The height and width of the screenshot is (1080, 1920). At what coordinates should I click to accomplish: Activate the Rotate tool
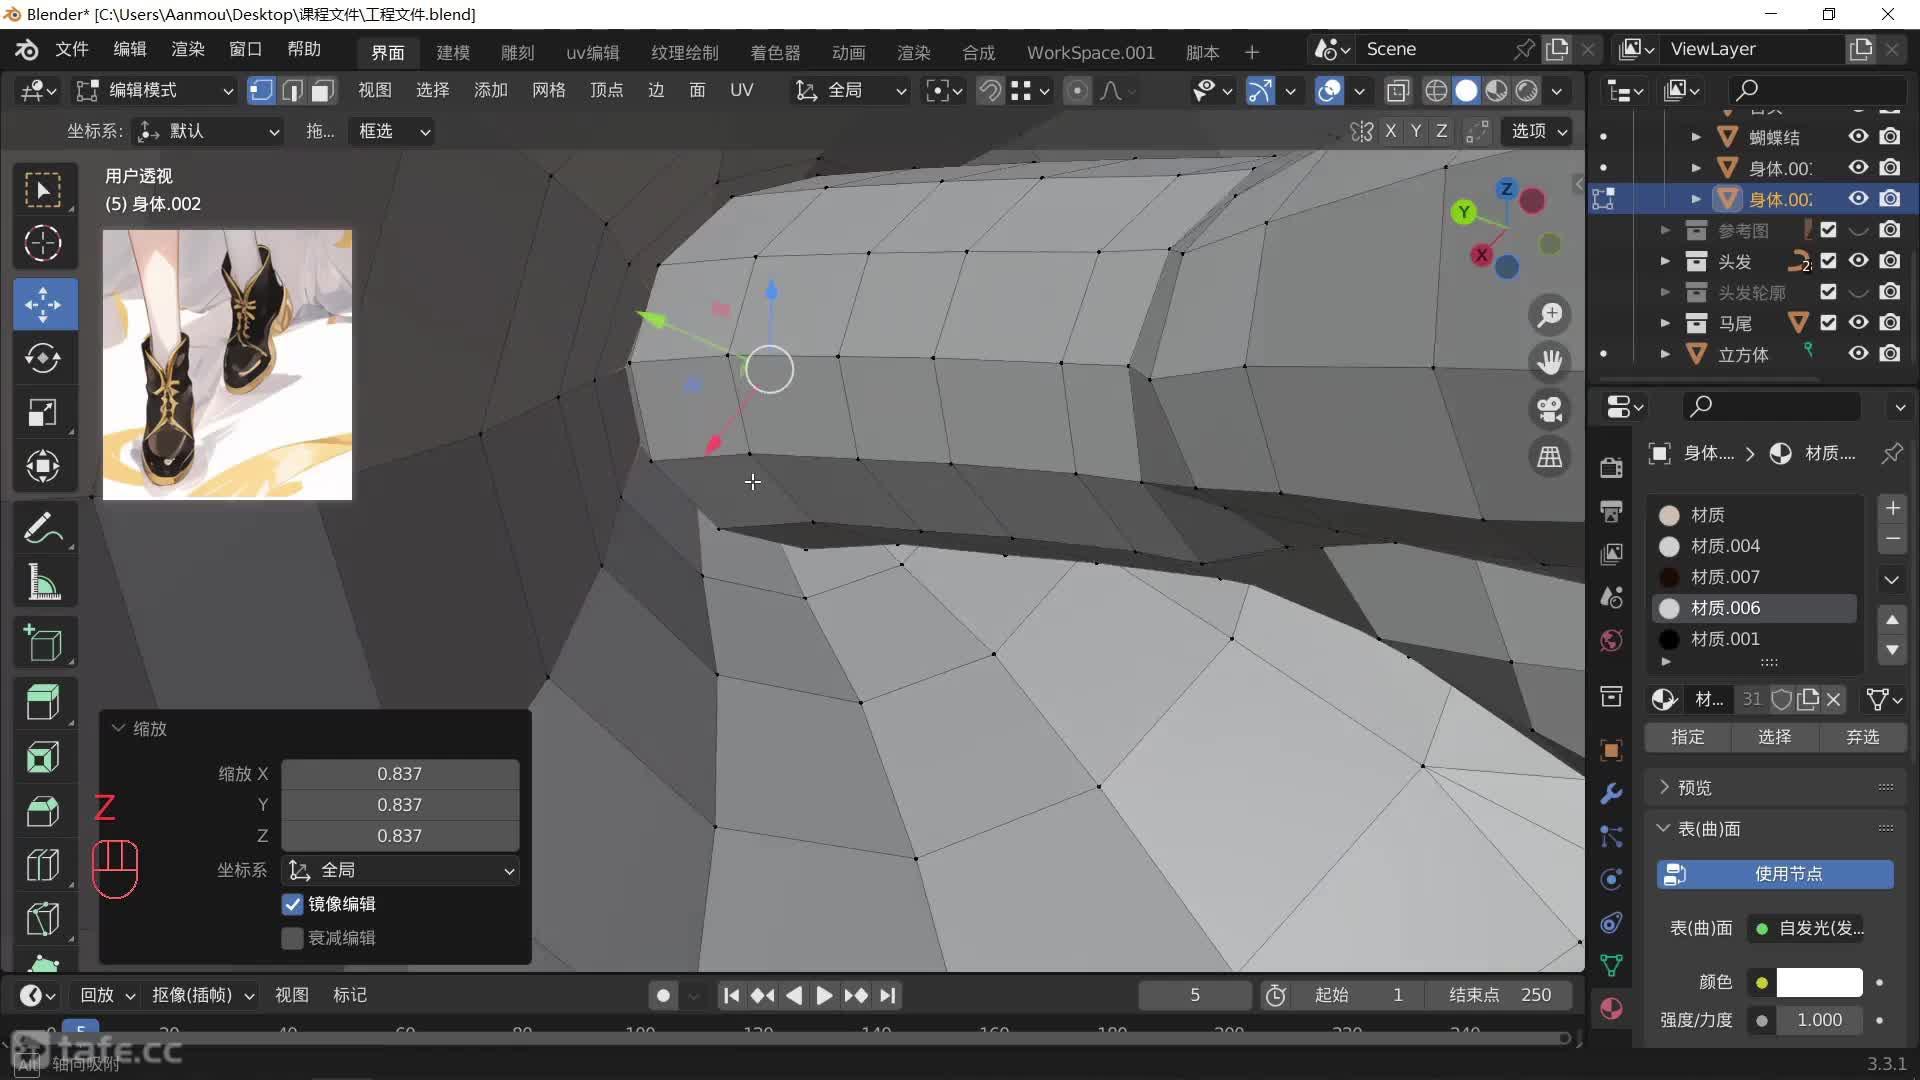coord(43,359)
